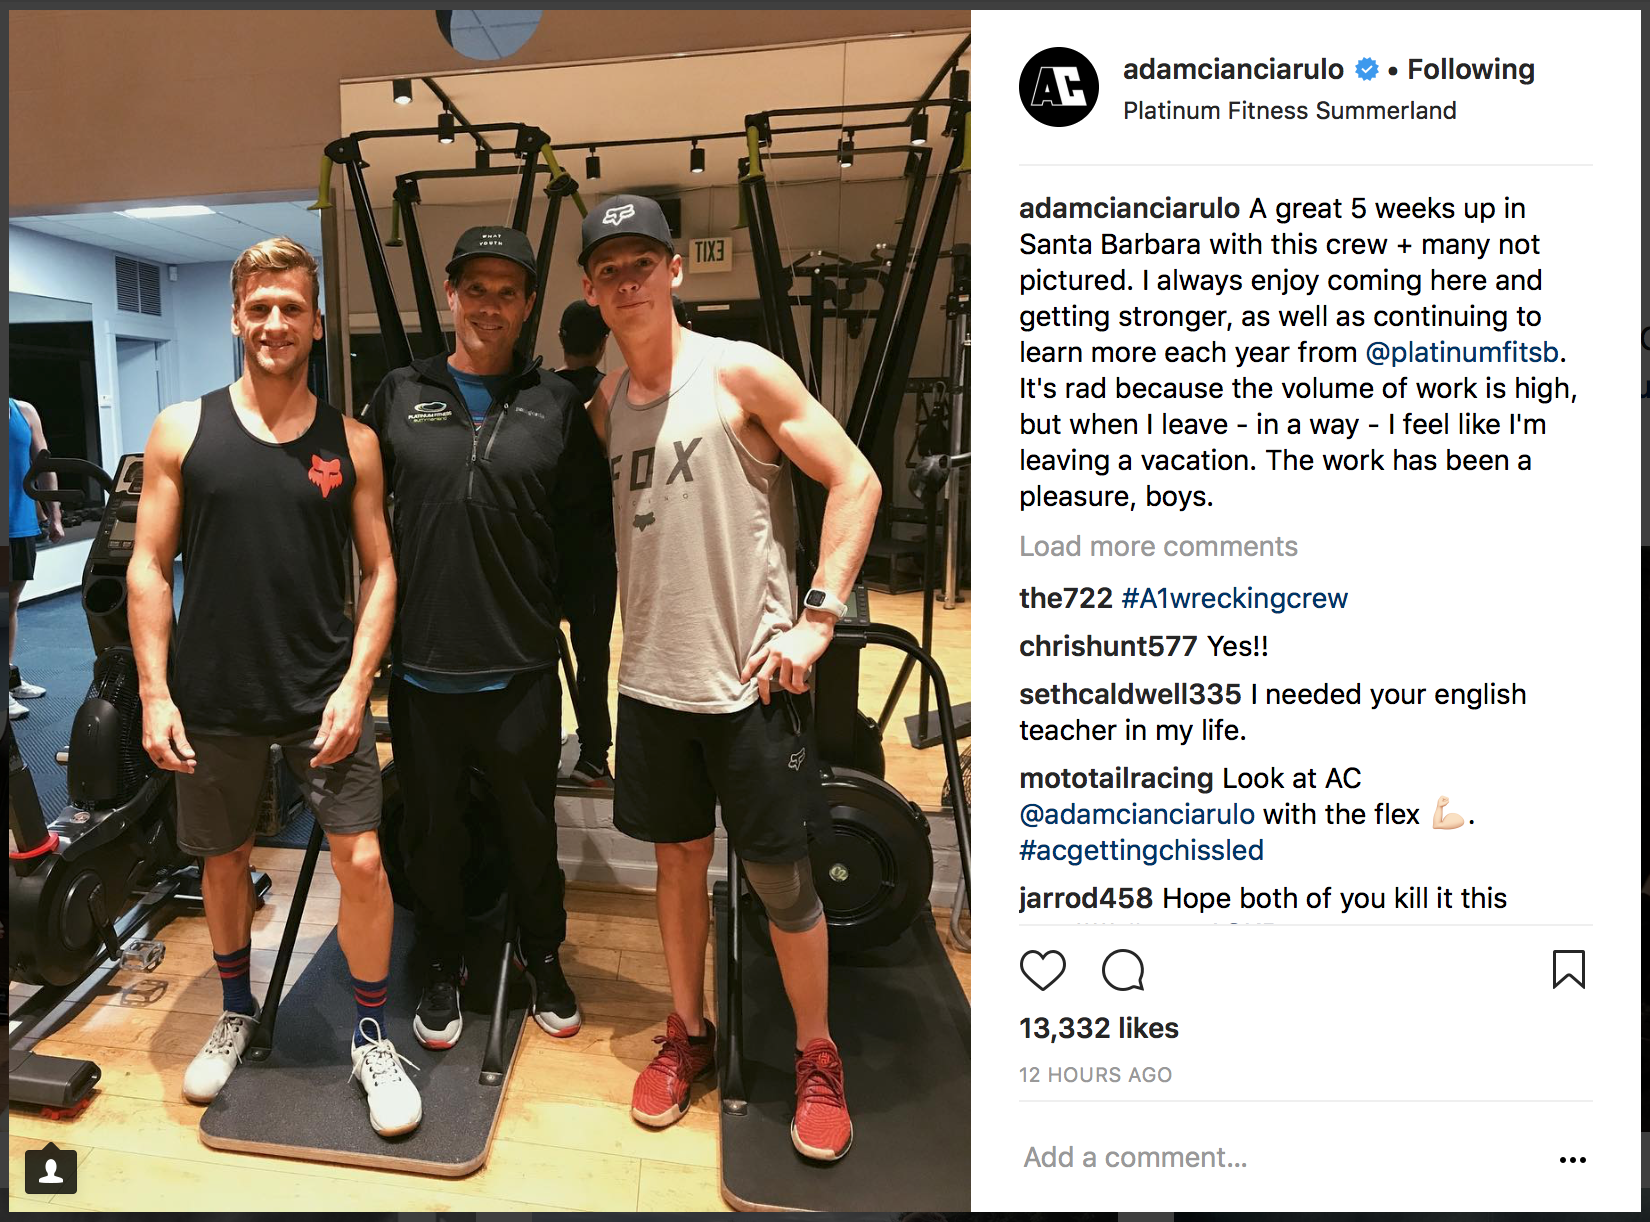Show tagged people icon on photo
Image resolution: width=1650 pixels, height=1222 pixels.
tap(51, 1170)
